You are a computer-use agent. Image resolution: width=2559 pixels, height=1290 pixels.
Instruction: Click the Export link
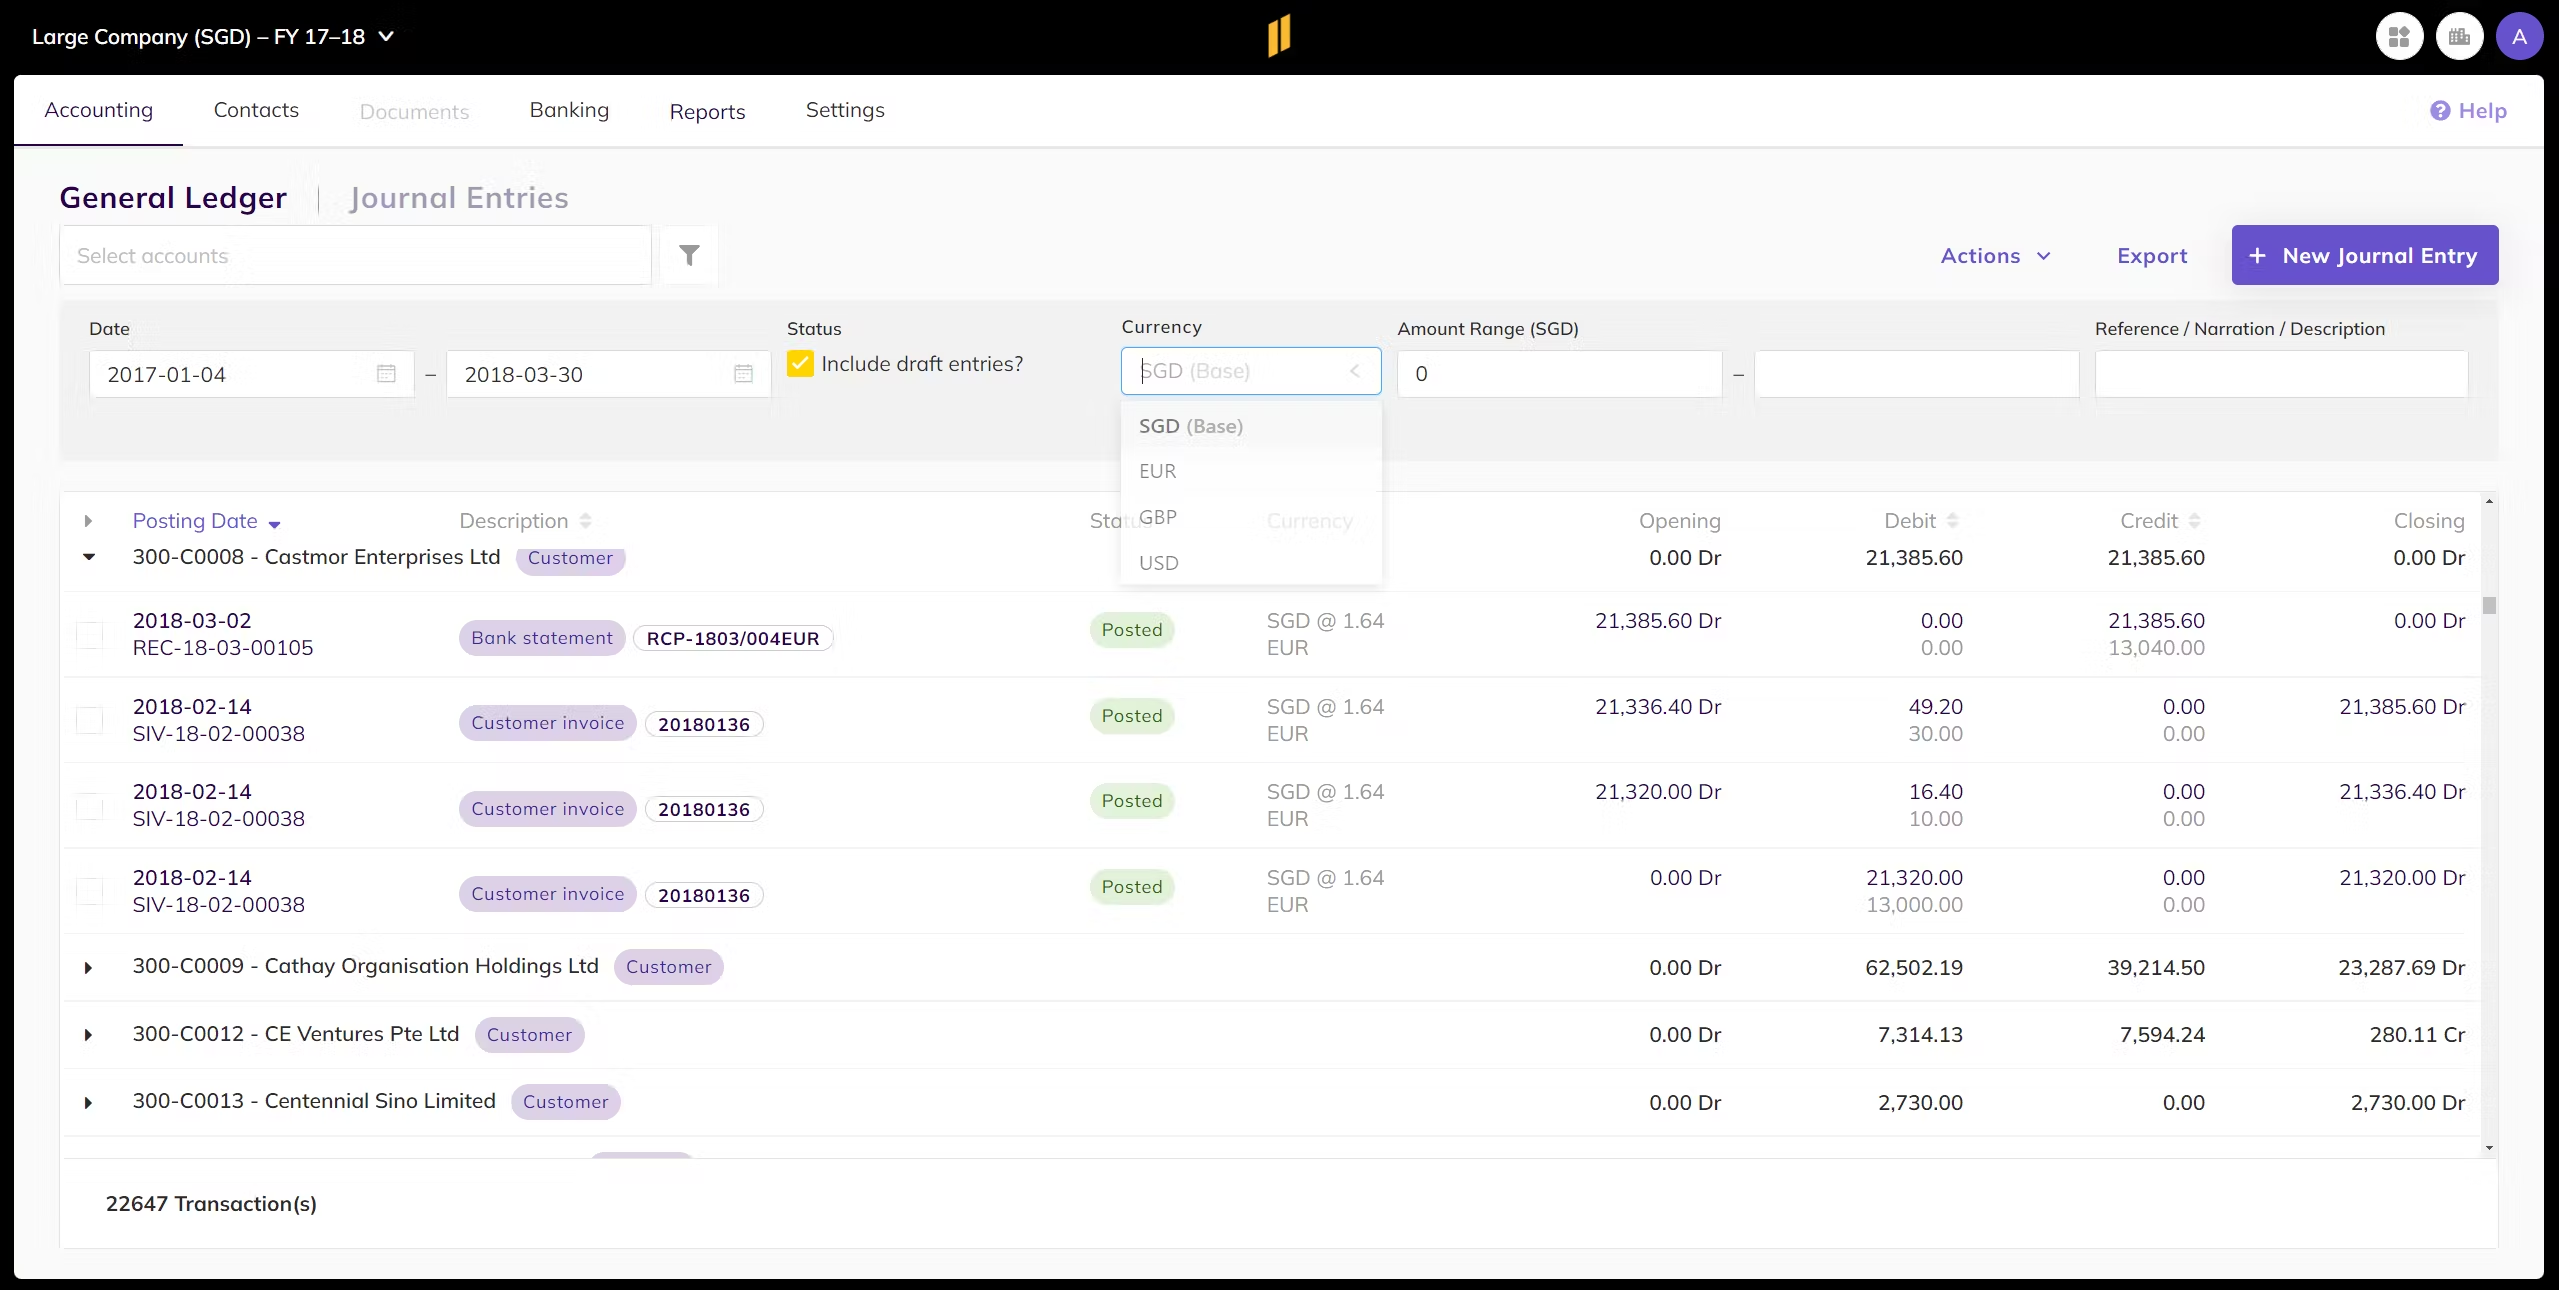(x=2152, y=256)
